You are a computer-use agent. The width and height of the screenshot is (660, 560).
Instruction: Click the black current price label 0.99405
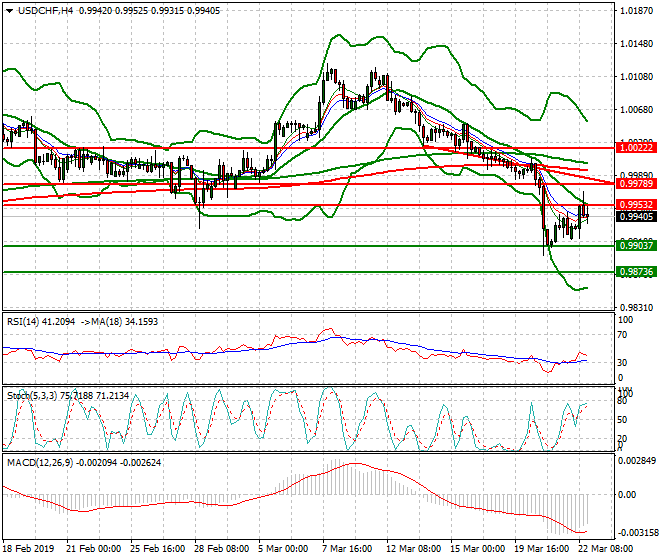pos(636,217)
